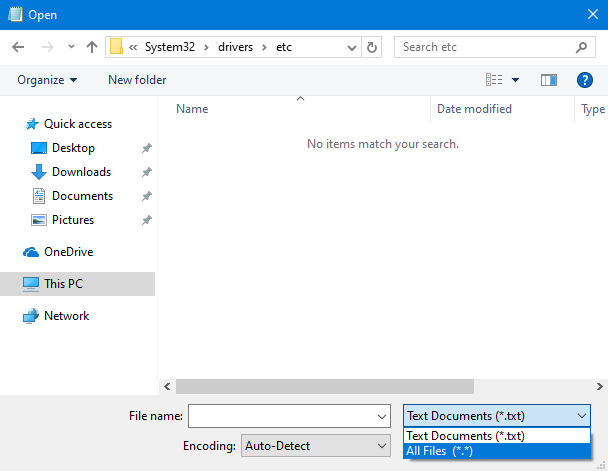This screenshot has height=471, width=608.
Task: Create a New folder
Action: coord(137,80)
